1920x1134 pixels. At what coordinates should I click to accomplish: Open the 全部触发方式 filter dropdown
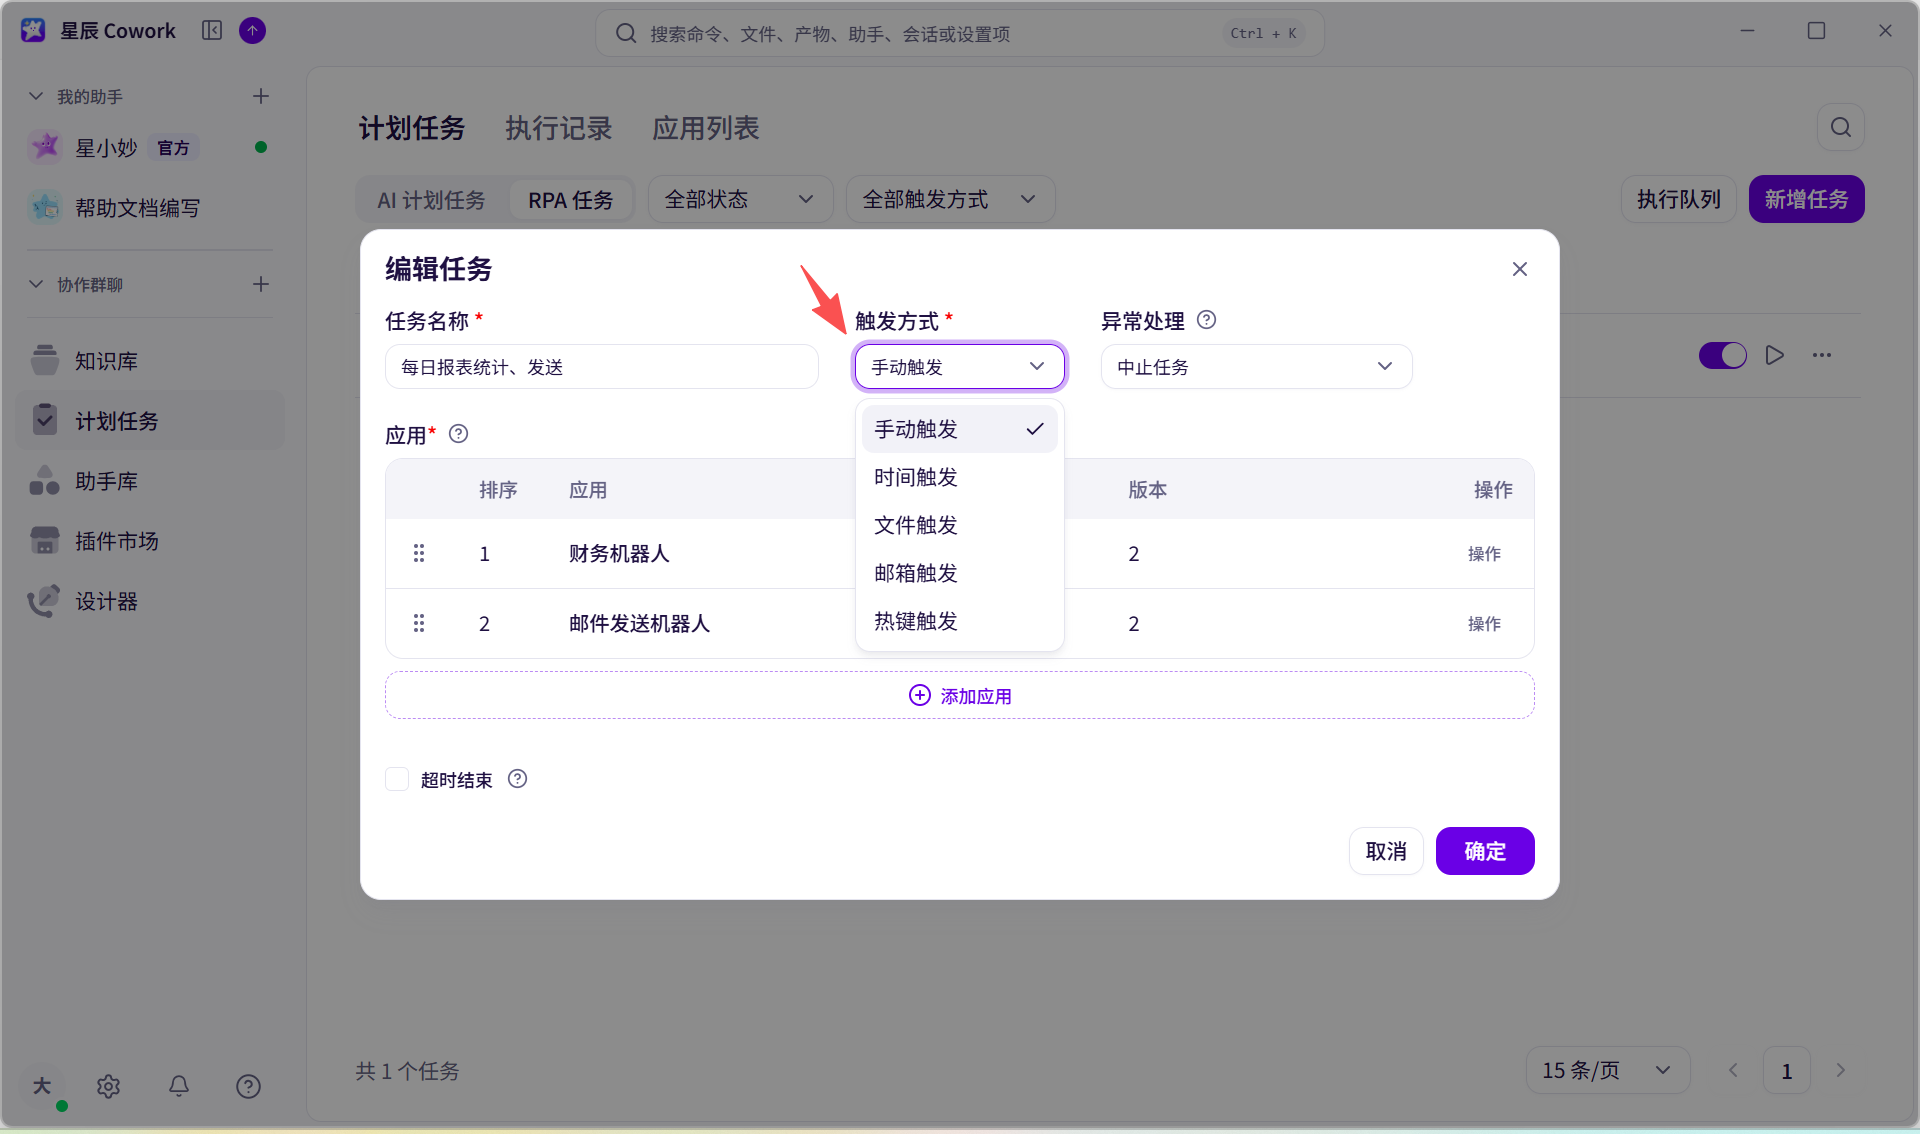950,199
